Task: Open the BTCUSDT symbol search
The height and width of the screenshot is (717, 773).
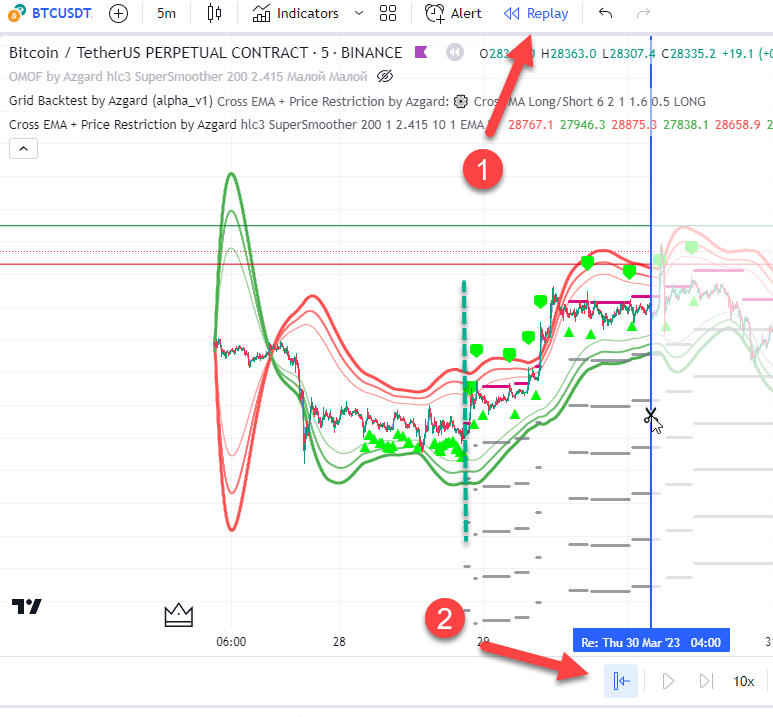Action: [x=62, y=13]
